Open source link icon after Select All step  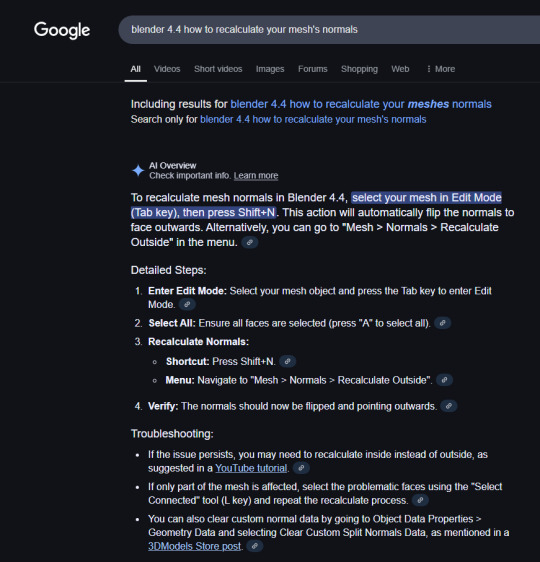click(x=443, y=323)
